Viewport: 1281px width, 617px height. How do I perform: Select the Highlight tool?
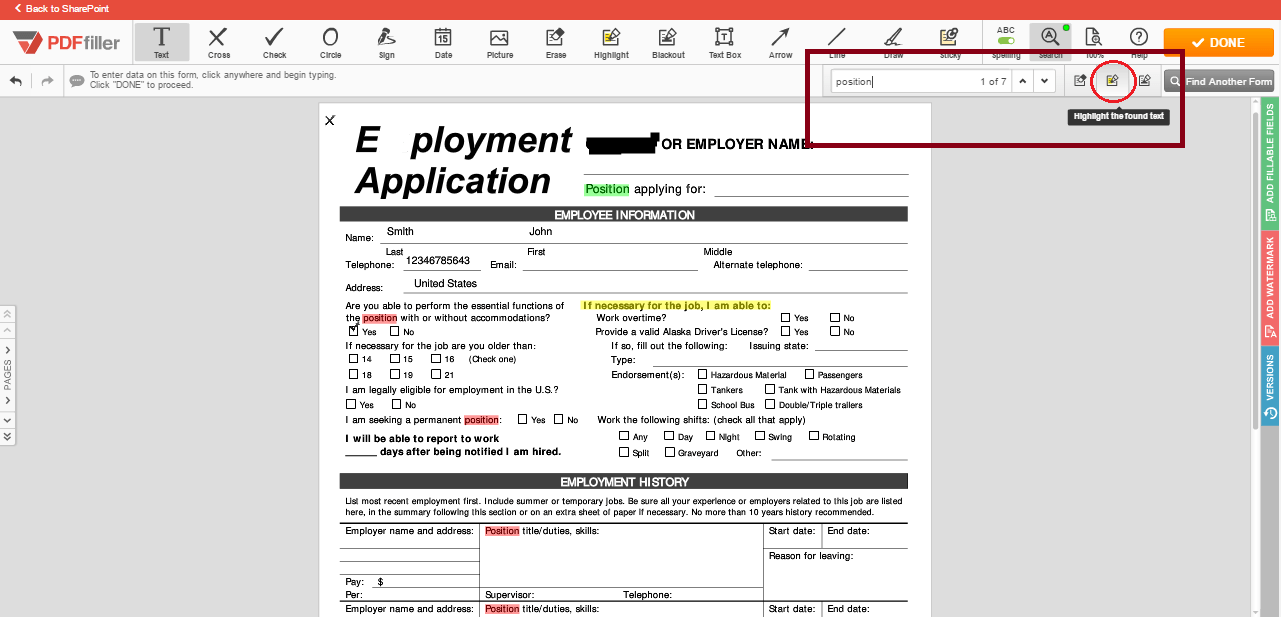click(611, 42)
